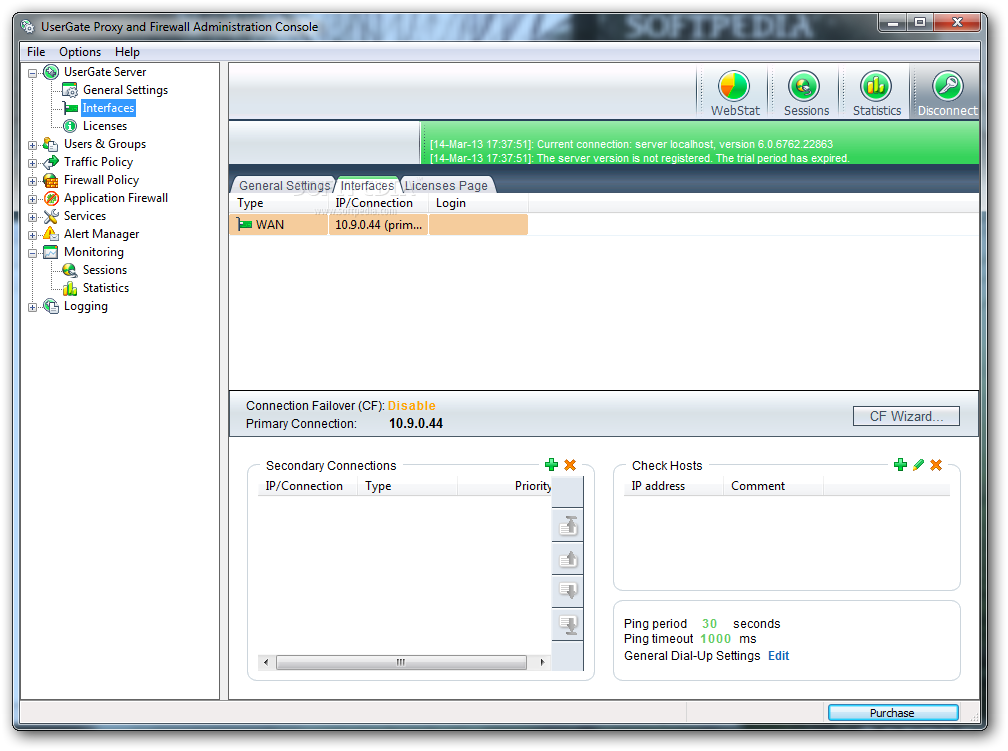Viewport: 1008px width, 751px height.
Task: Click the General Settings tree icon
Action: point(69,90)
